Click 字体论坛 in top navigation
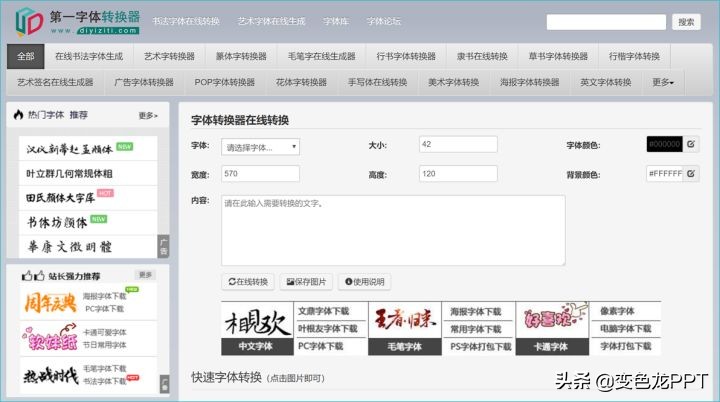720x402 pixels. click(x=383, y=21)
